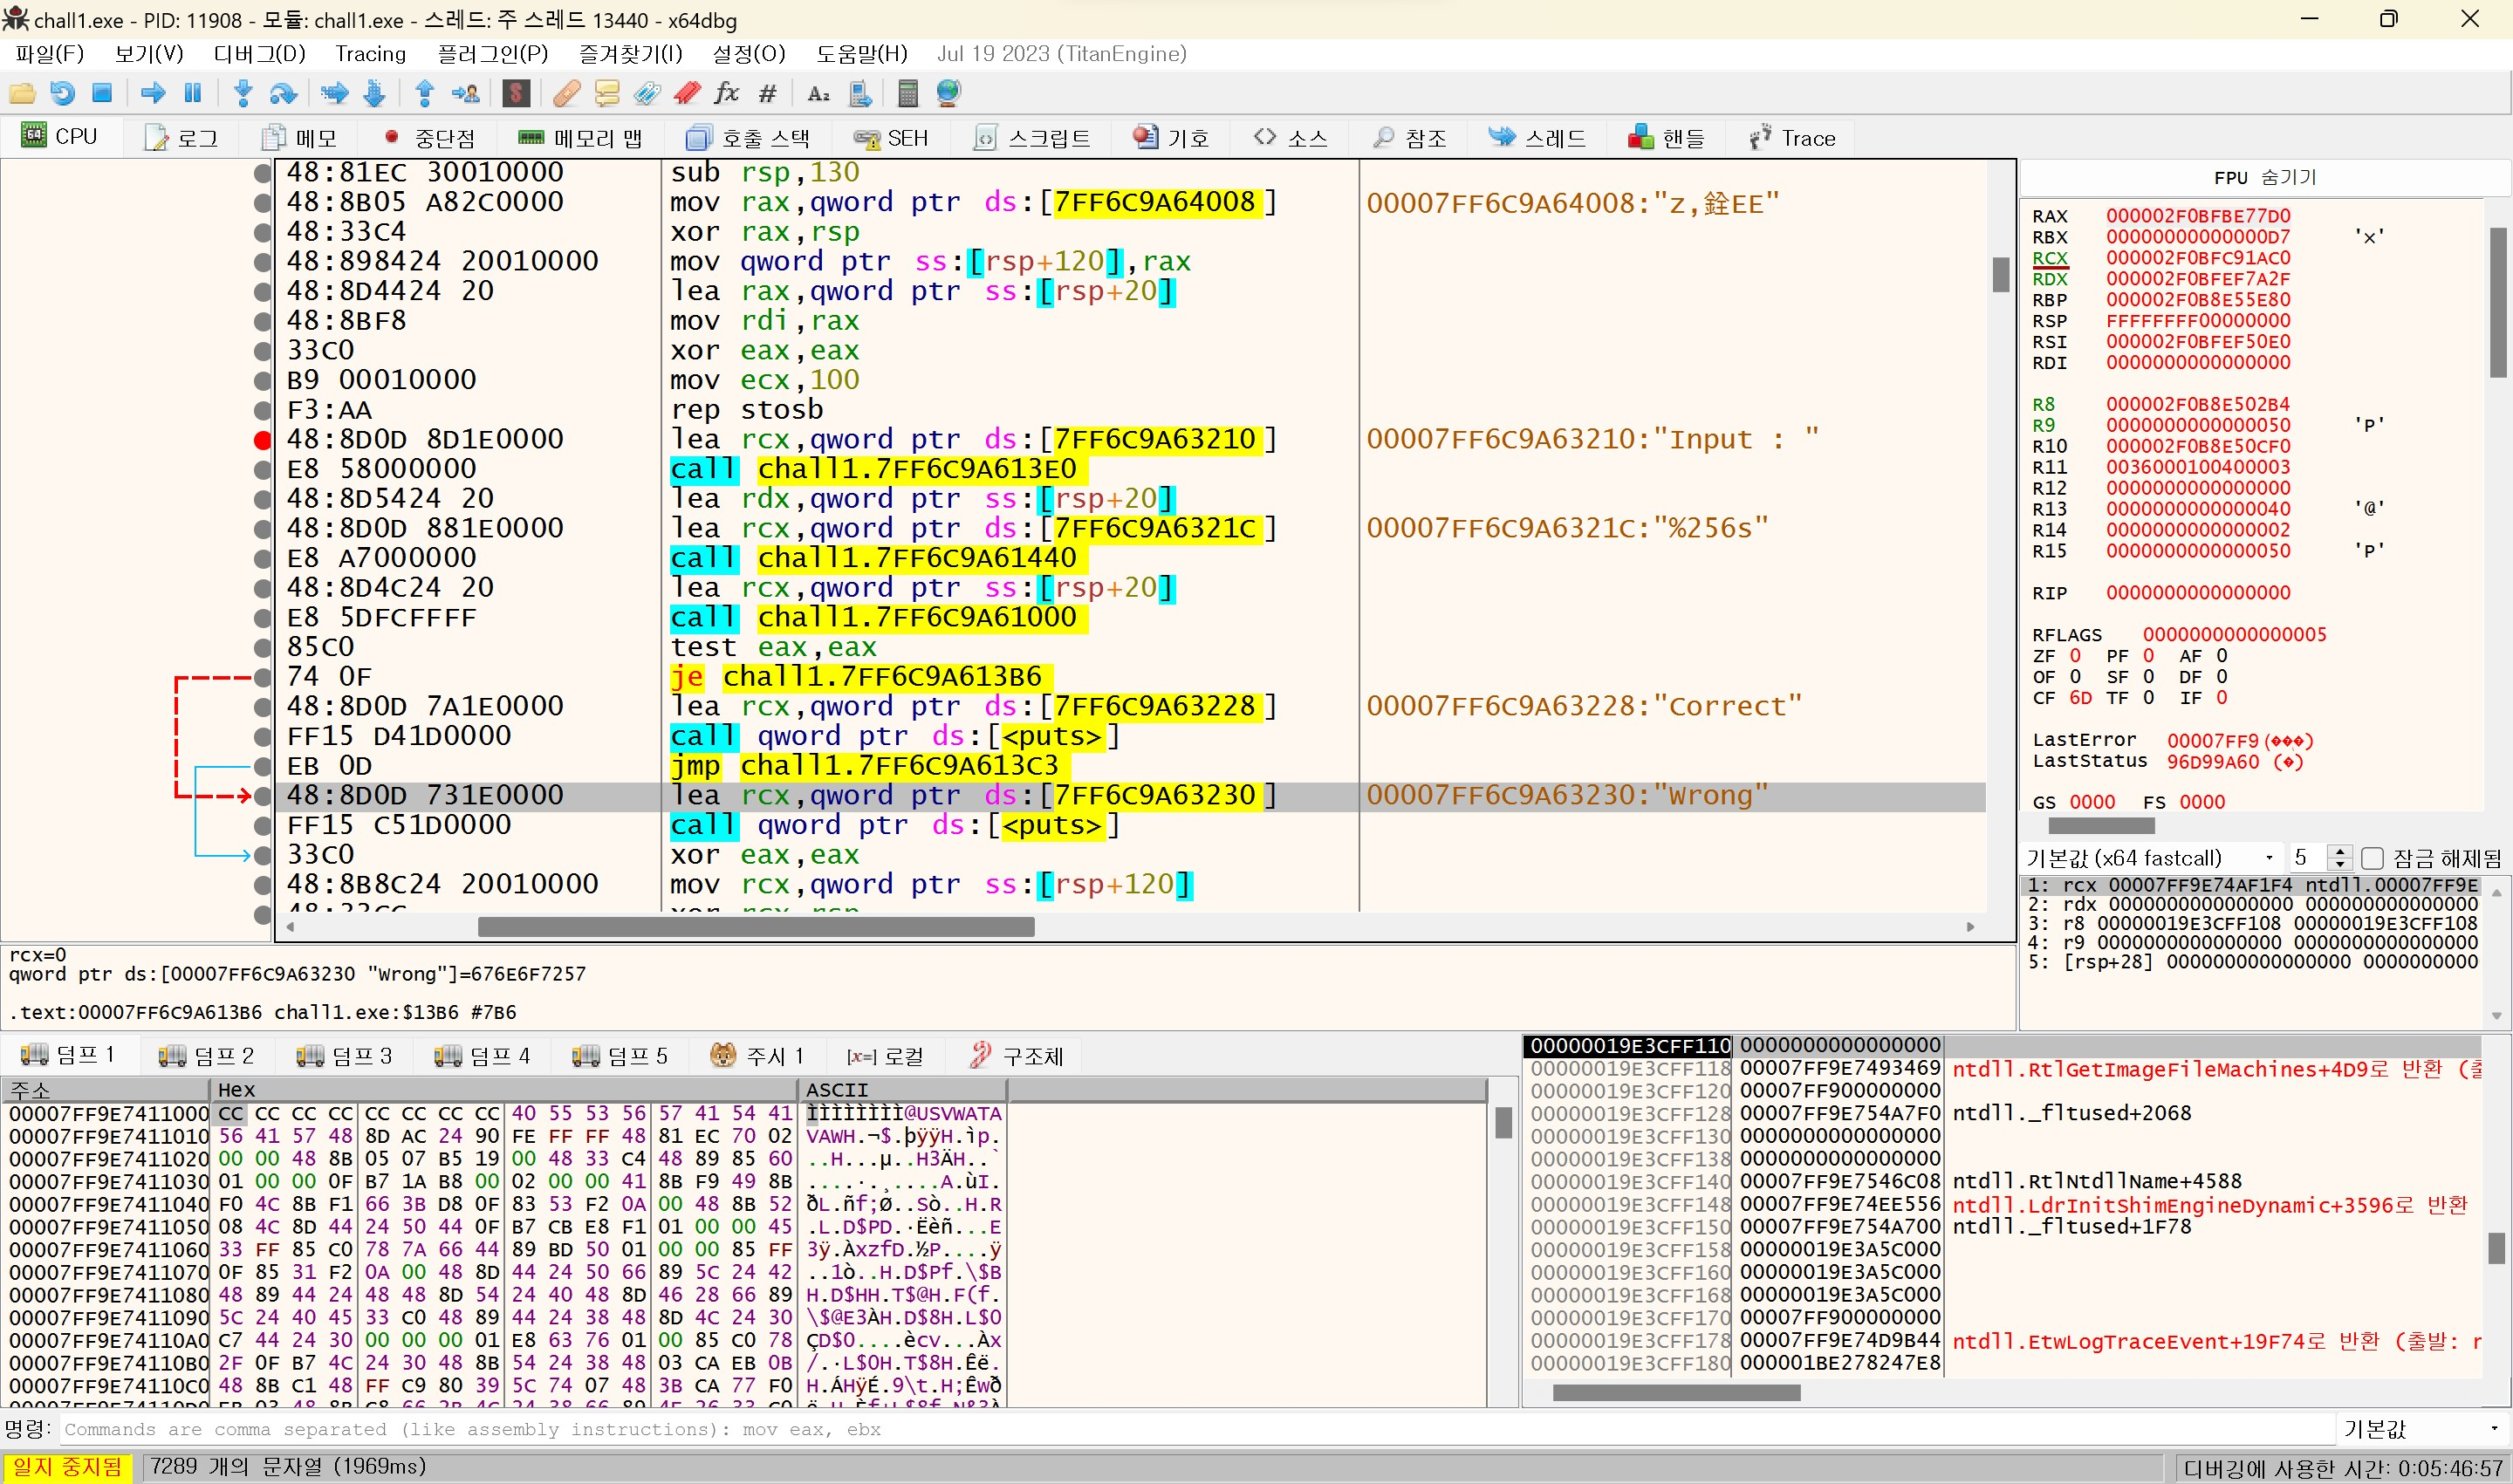Image resolution: width=2513 pixels, height=1484 pixels.
Task: Increase argument count stepper value
Action: 2339,852
